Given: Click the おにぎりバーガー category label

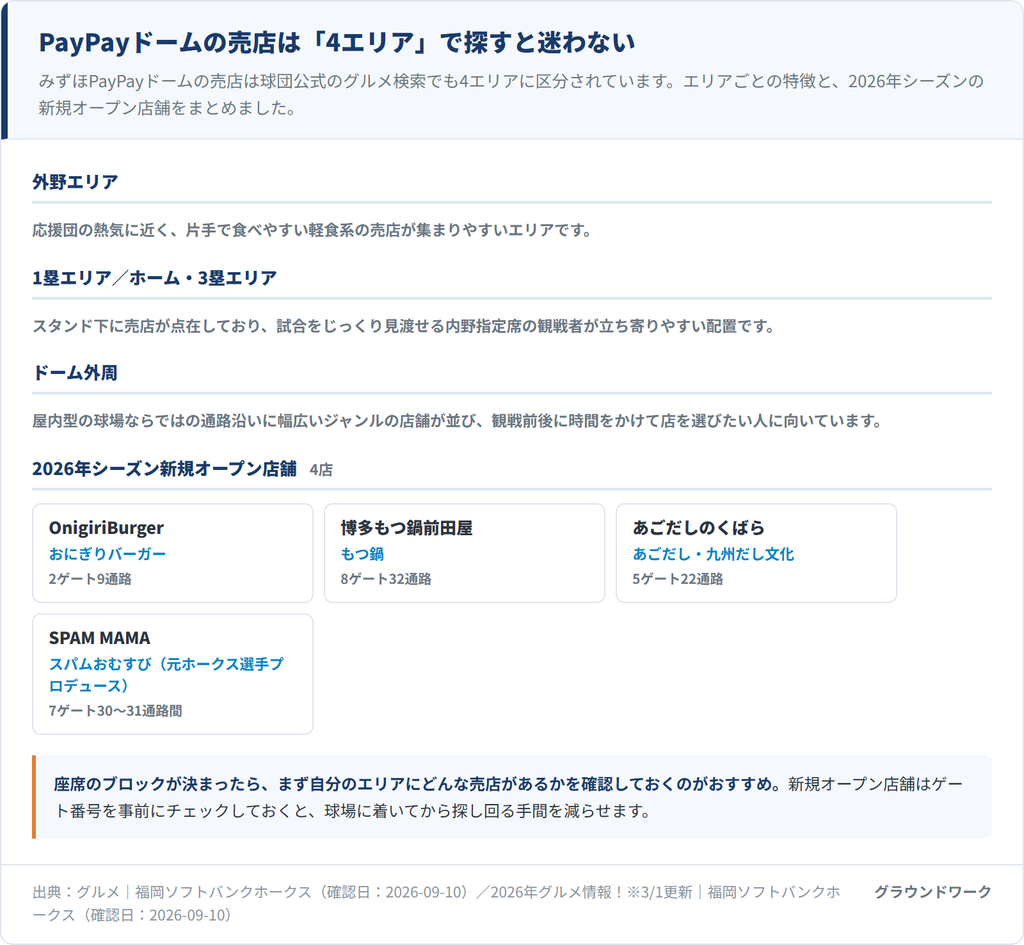Looking at the screenshot, I should (x=107, y=554).
